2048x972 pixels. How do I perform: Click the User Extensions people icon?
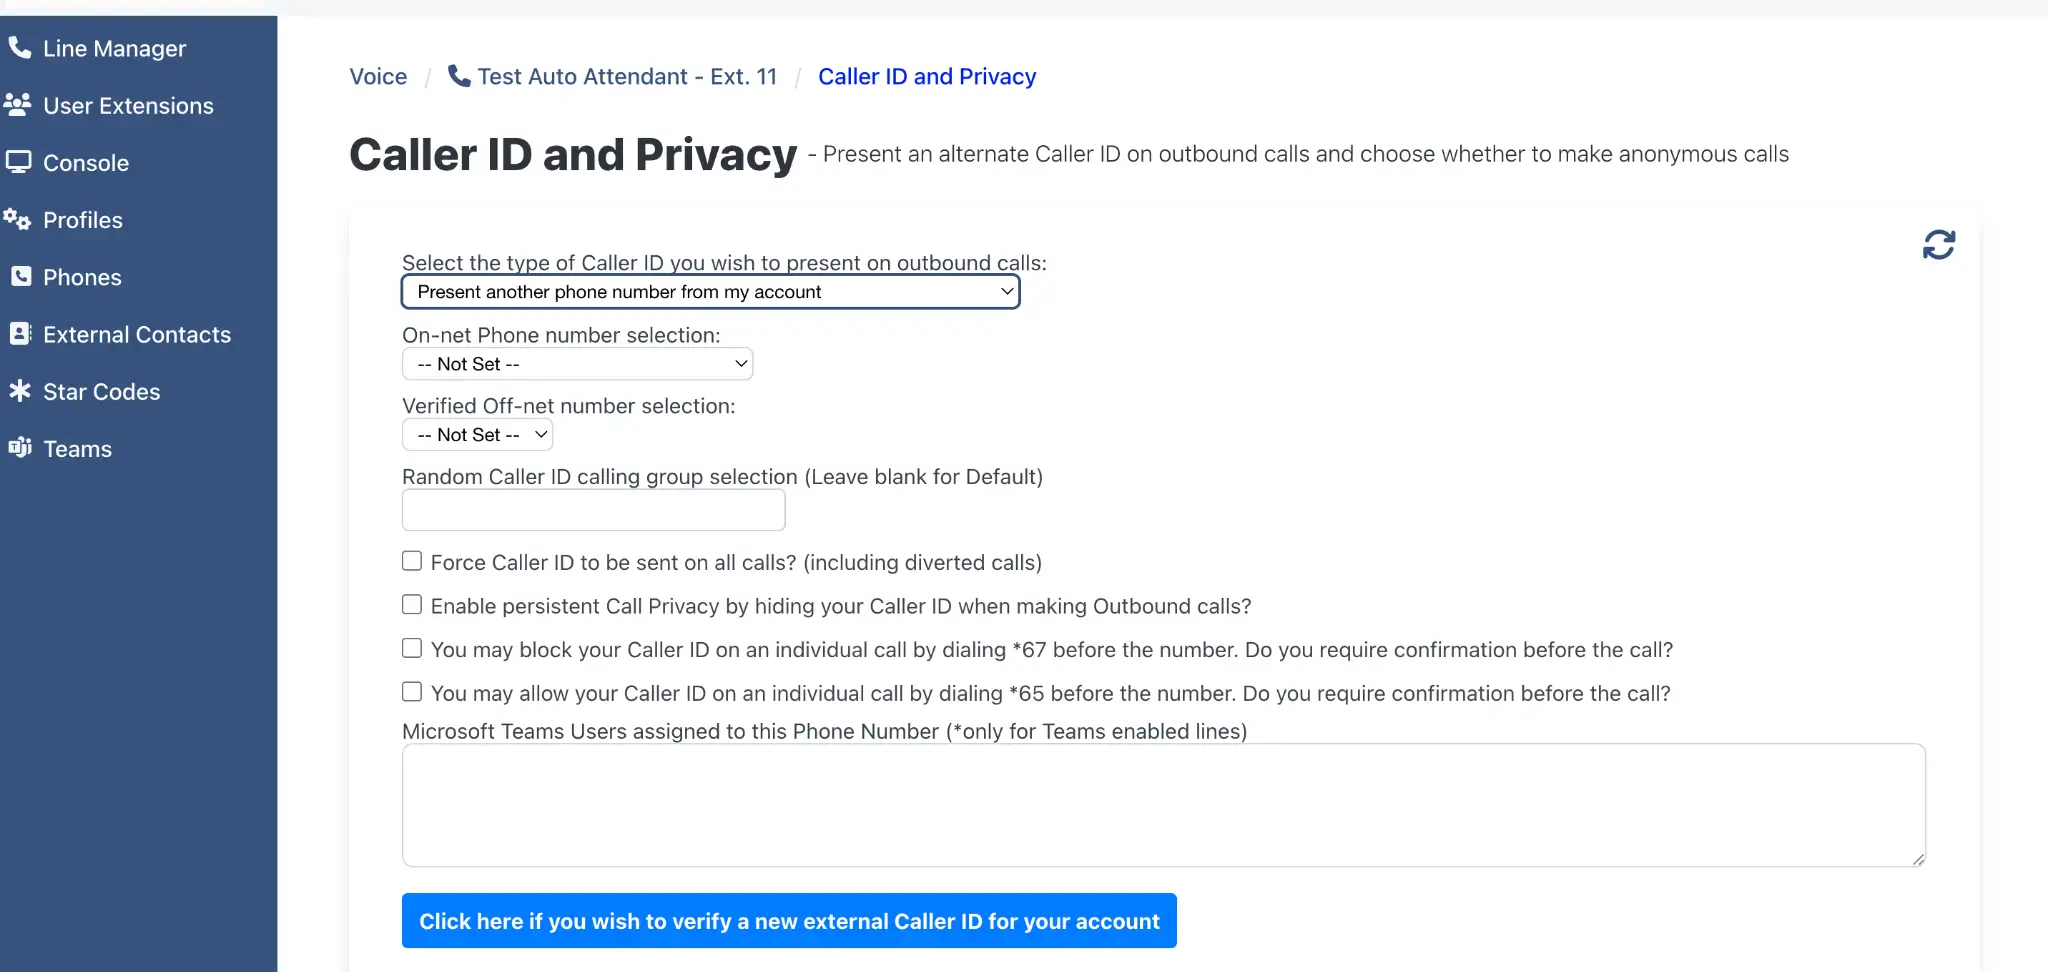tap(19, 103)
